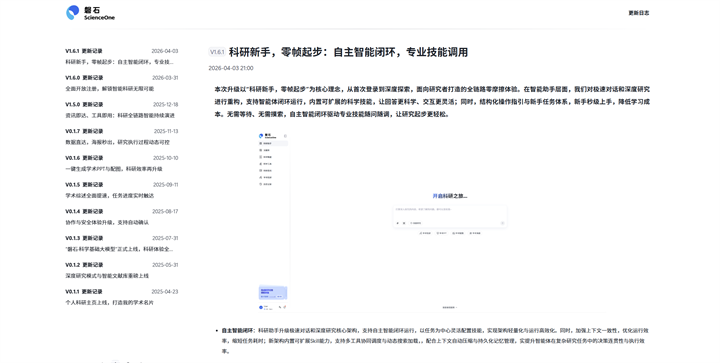The width and height of the screenshot is (720, 363).
Task: Select the V1.6.1 更新记录 entry
Action: [84, 51]
